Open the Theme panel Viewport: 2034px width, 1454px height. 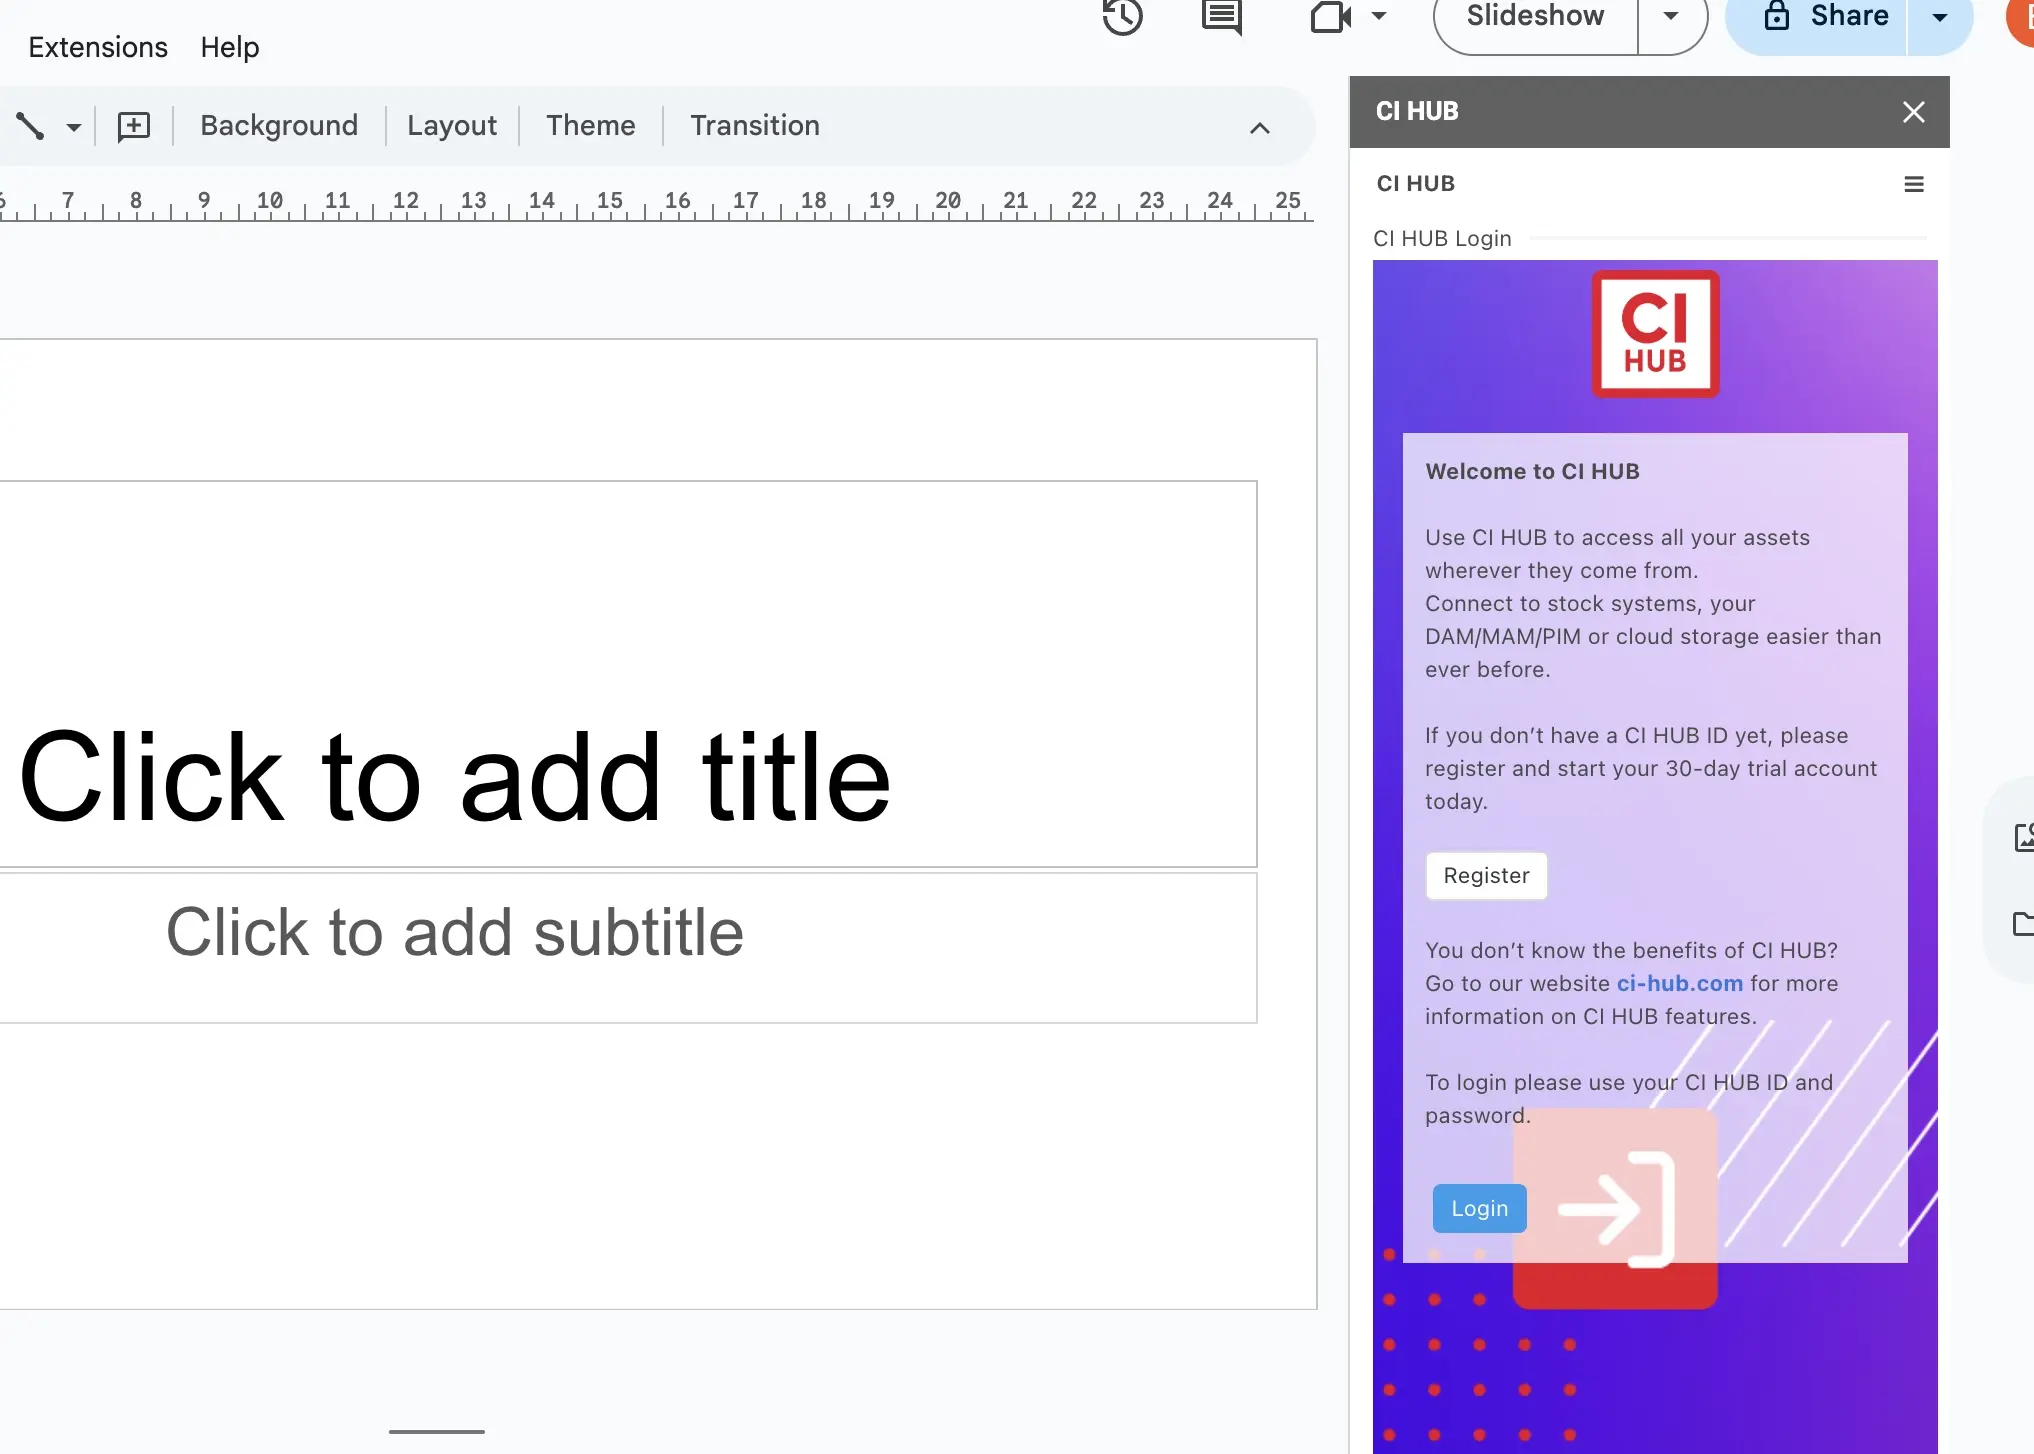click(591, 126)
